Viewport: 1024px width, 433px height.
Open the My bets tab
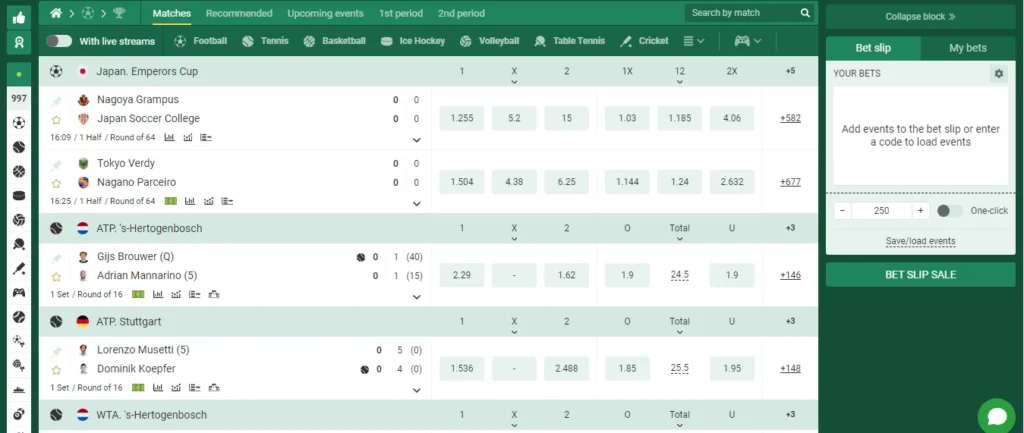click(968, 49)
